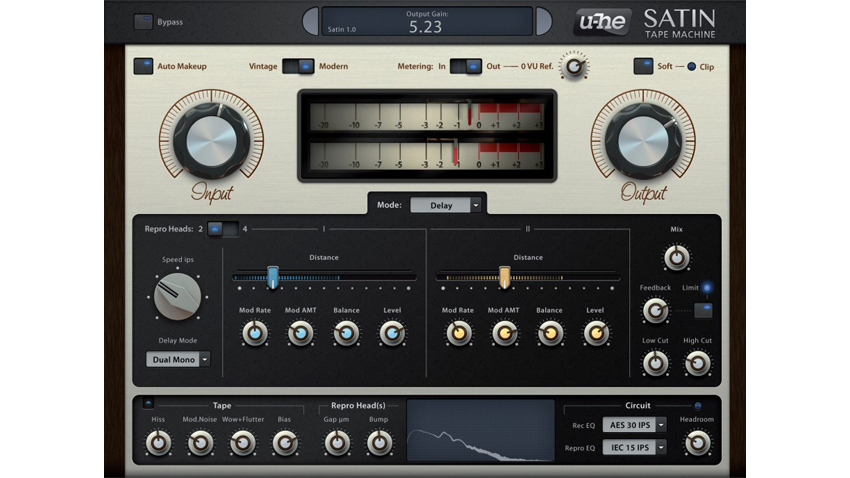Image resolution: width=850 pixels, height=478 pixels.
Task: Click the Wow+Flutter knob
Action: pos(243,443)
